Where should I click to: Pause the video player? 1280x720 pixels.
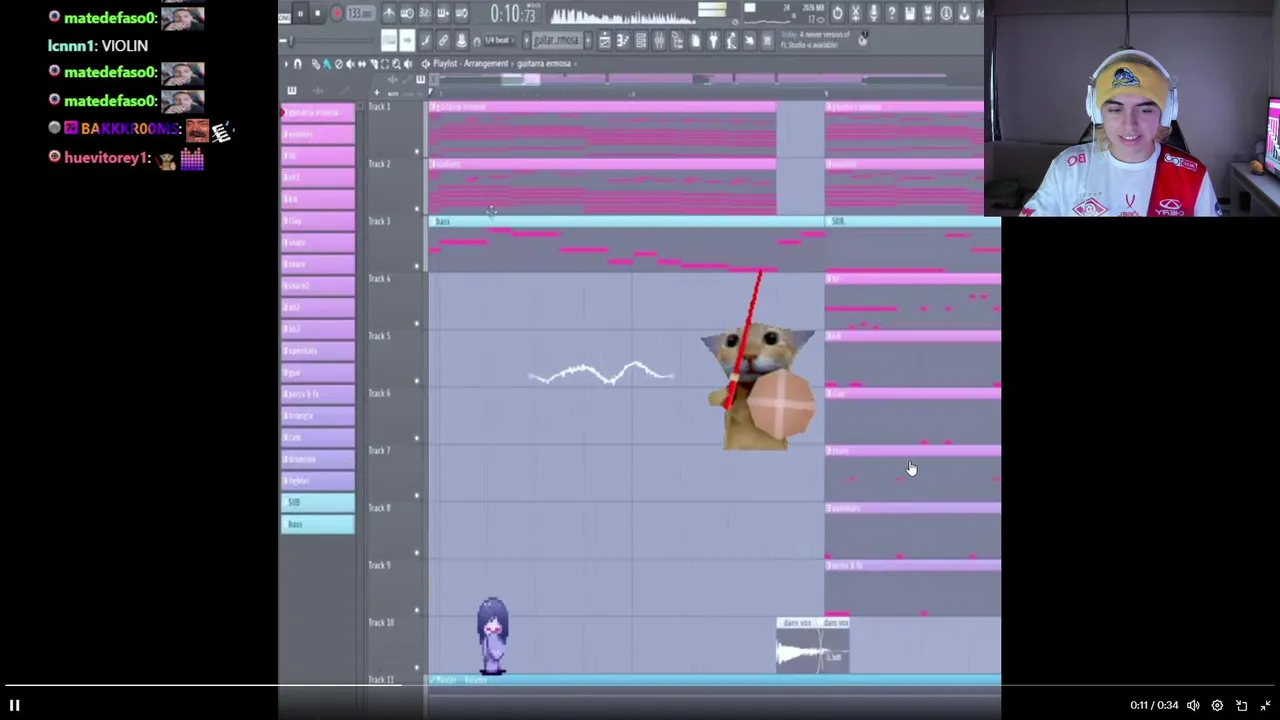tap(15, 705)
